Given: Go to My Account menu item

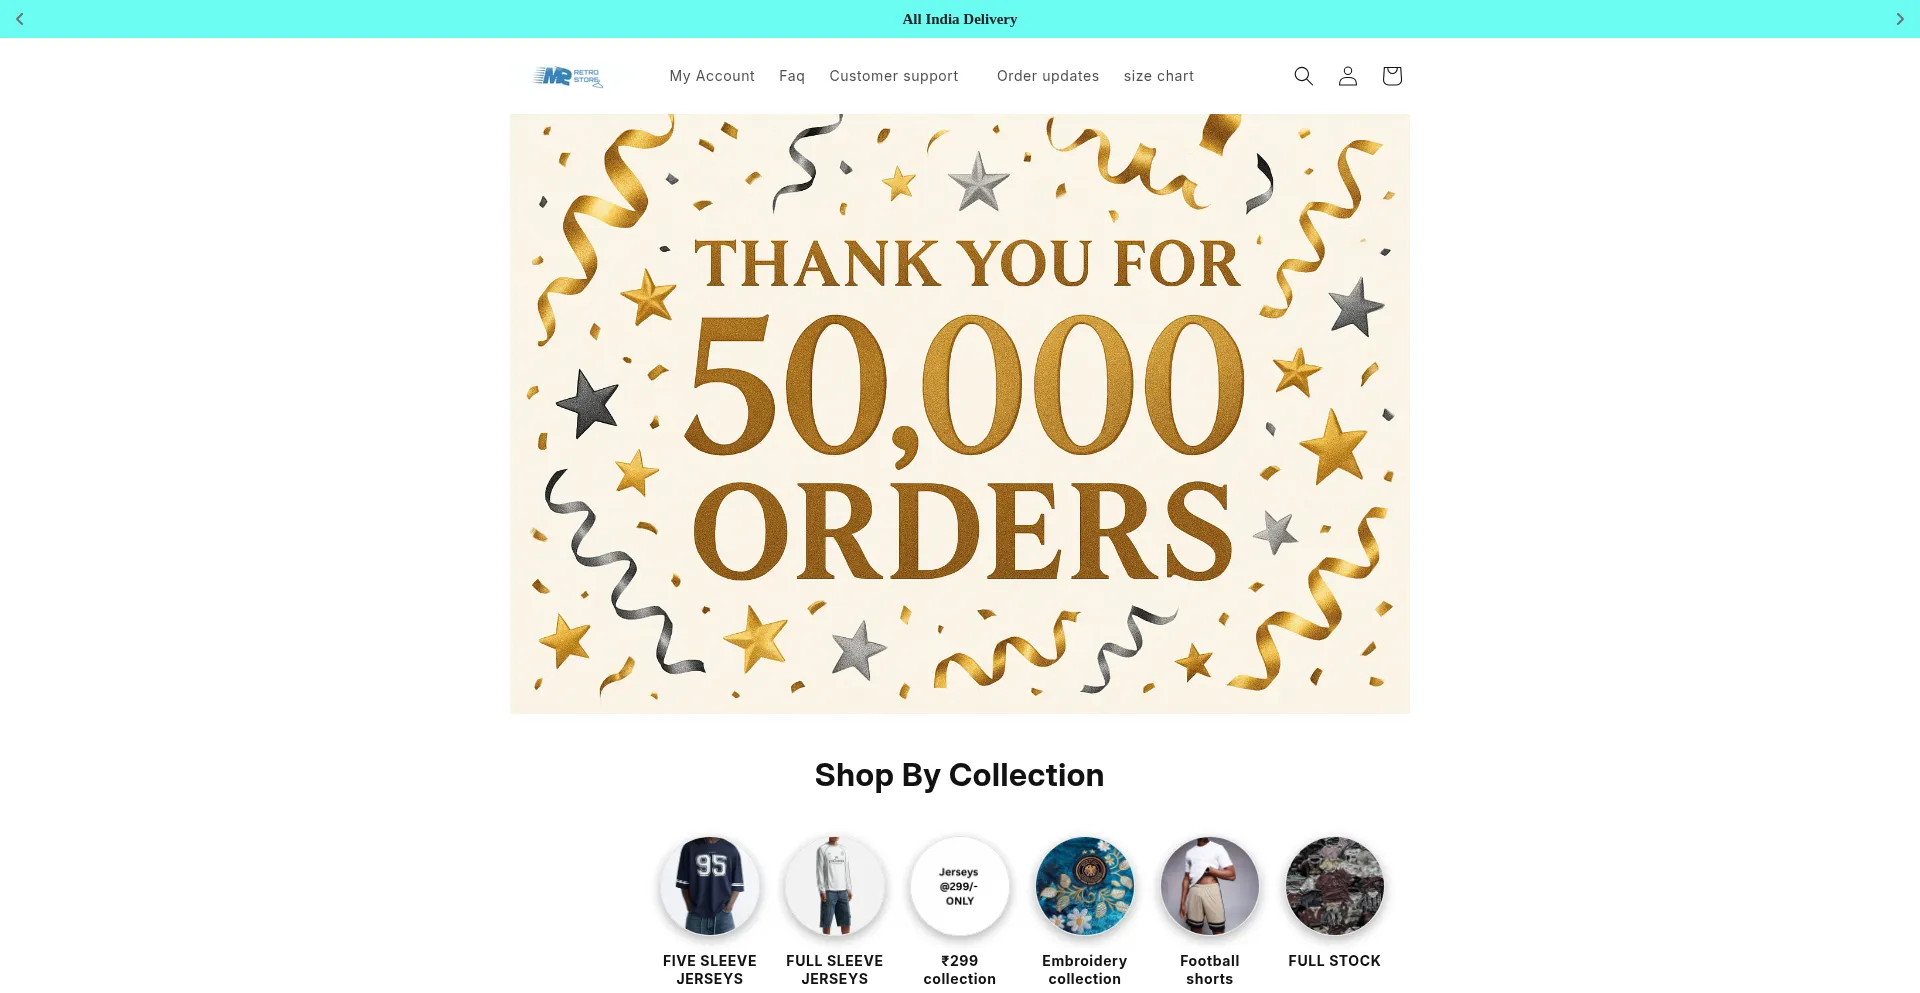Looking at the screenshot, I should (x=712, y=76).
